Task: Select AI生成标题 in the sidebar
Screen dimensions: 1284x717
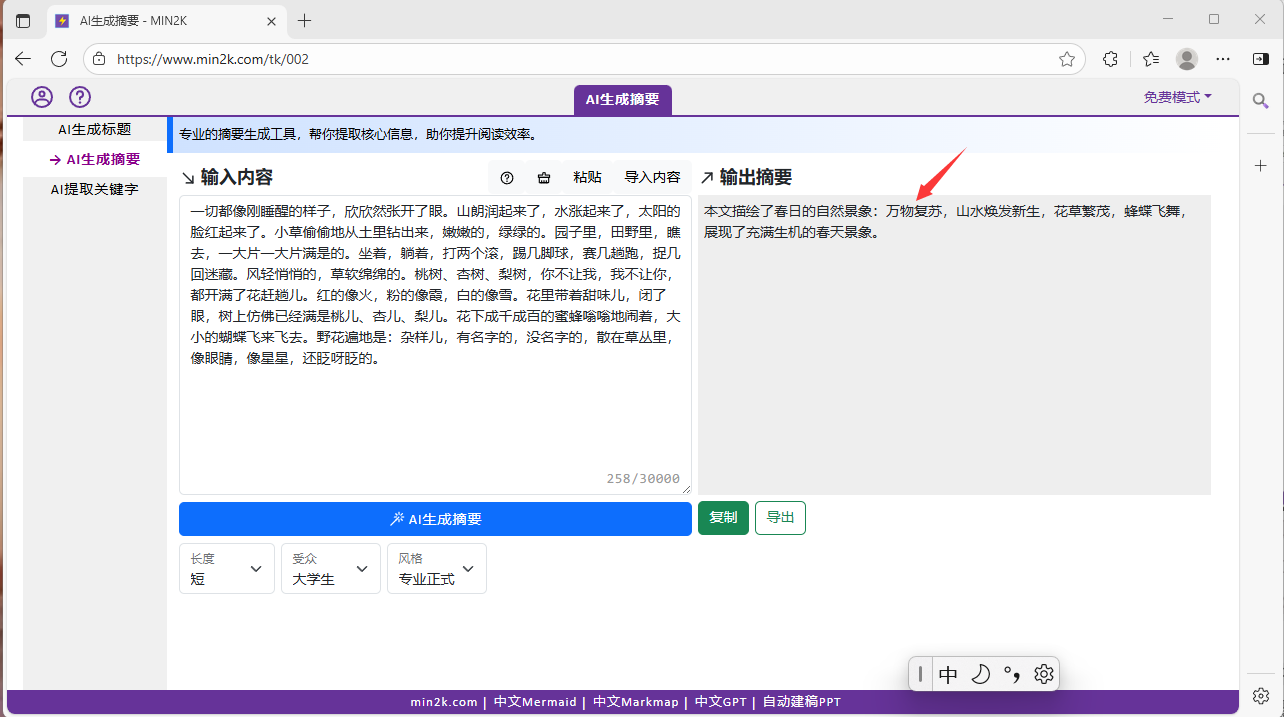Action: pyautogui.click(x=94, y=129)
